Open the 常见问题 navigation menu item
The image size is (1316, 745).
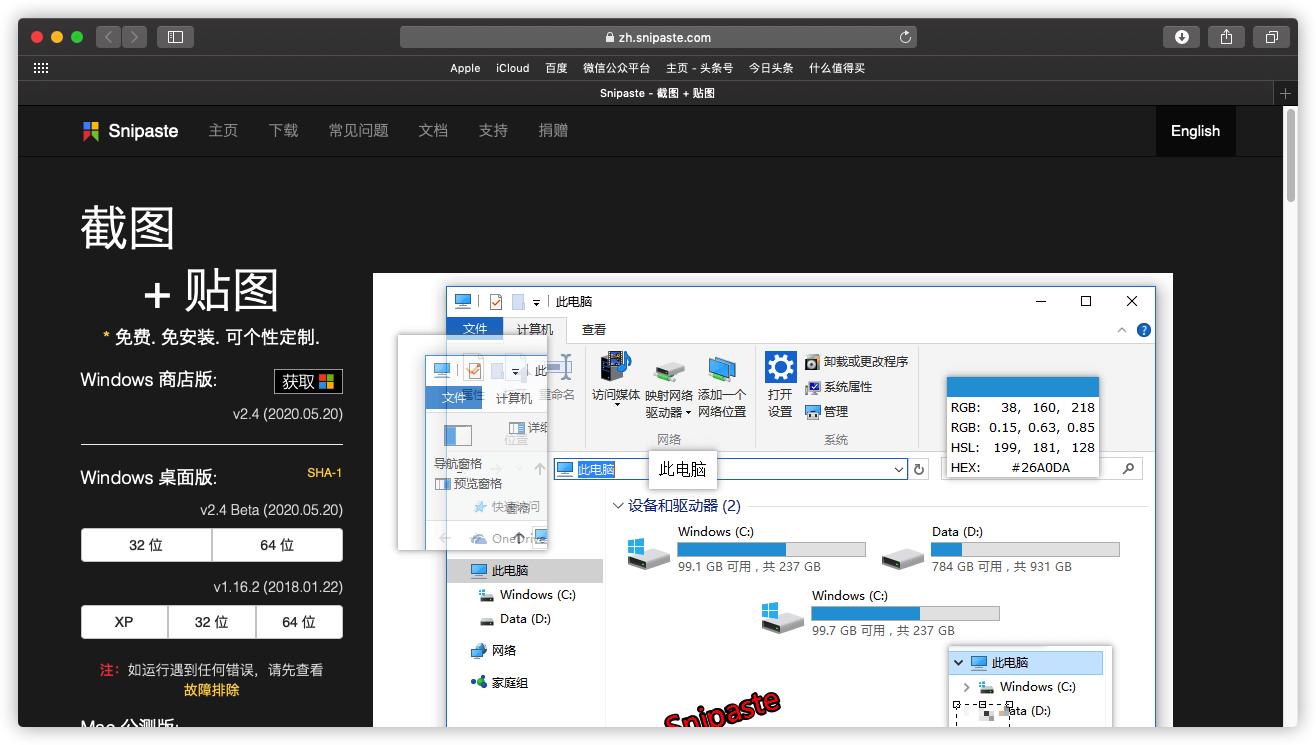358,131
